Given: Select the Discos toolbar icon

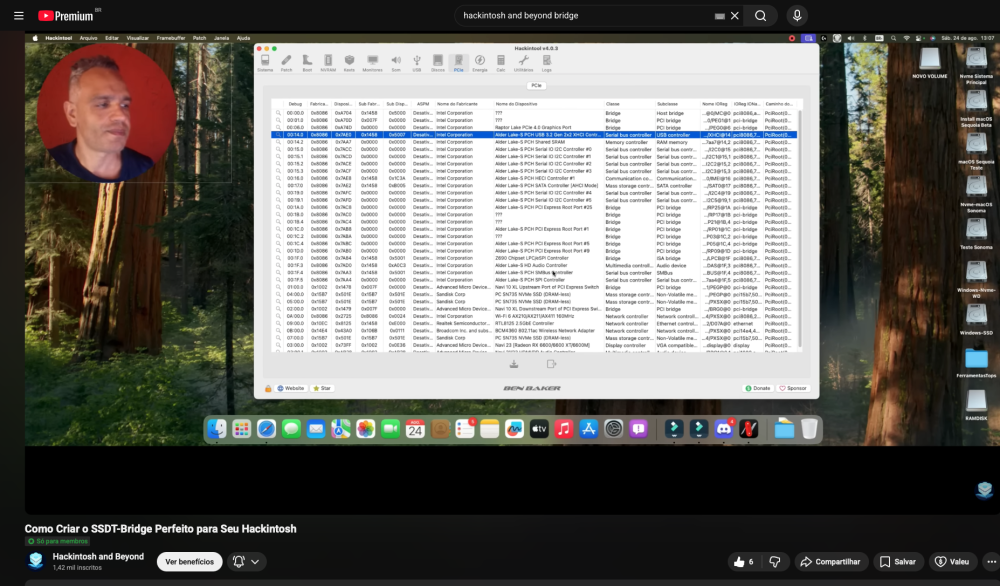Looking at the screenshot, I should coord(438,62).
